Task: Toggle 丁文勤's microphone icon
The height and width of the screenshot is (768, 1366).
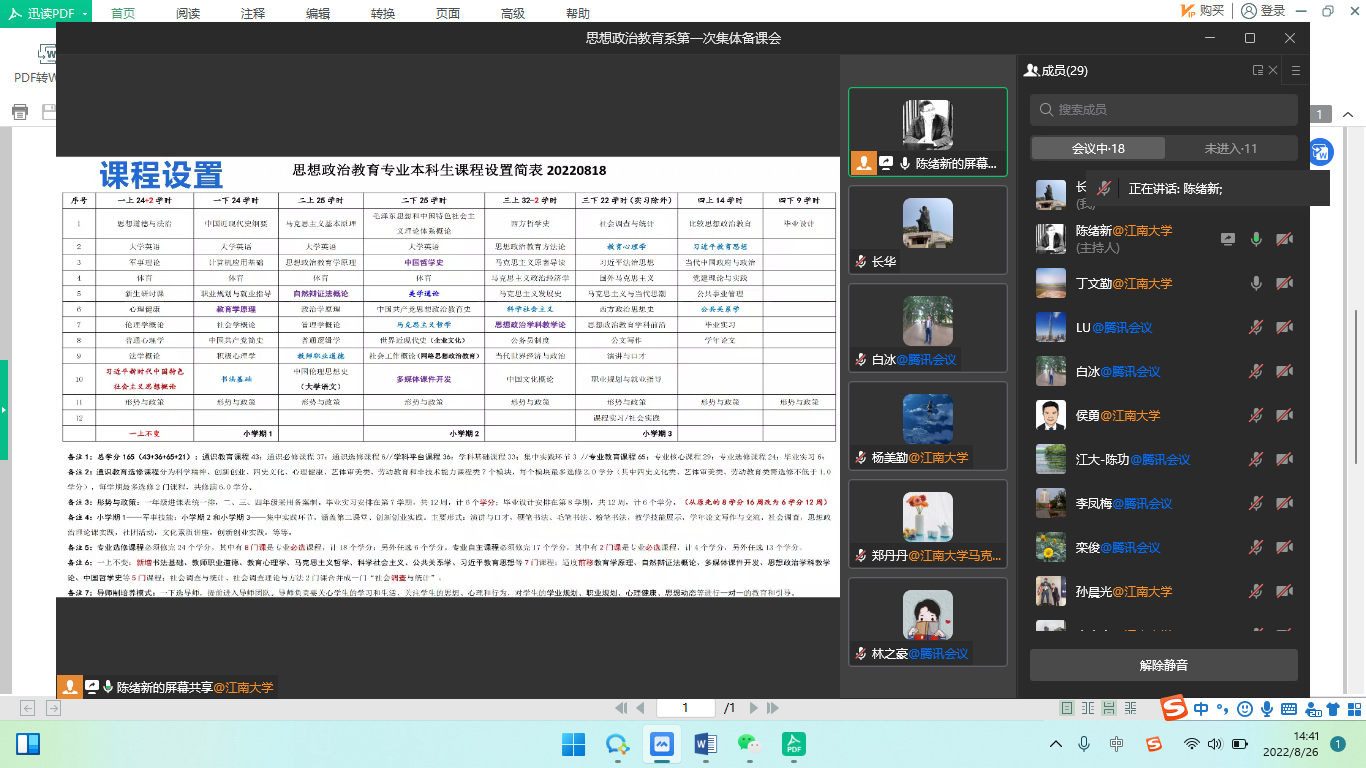Action: point(1256,284)
